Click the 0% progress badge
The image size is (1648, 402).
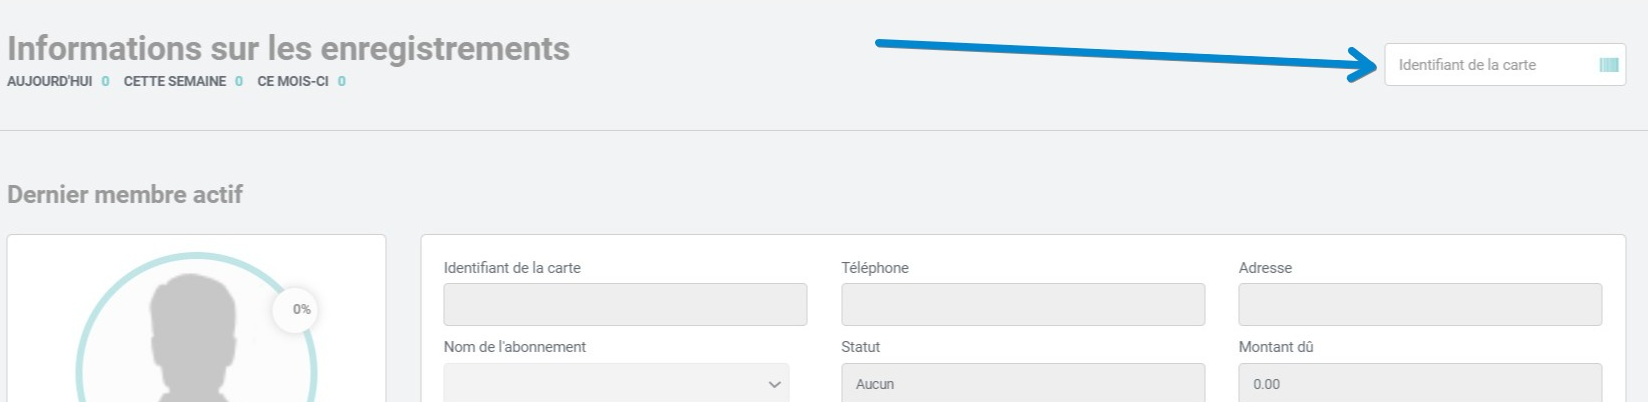pos(297,309)
